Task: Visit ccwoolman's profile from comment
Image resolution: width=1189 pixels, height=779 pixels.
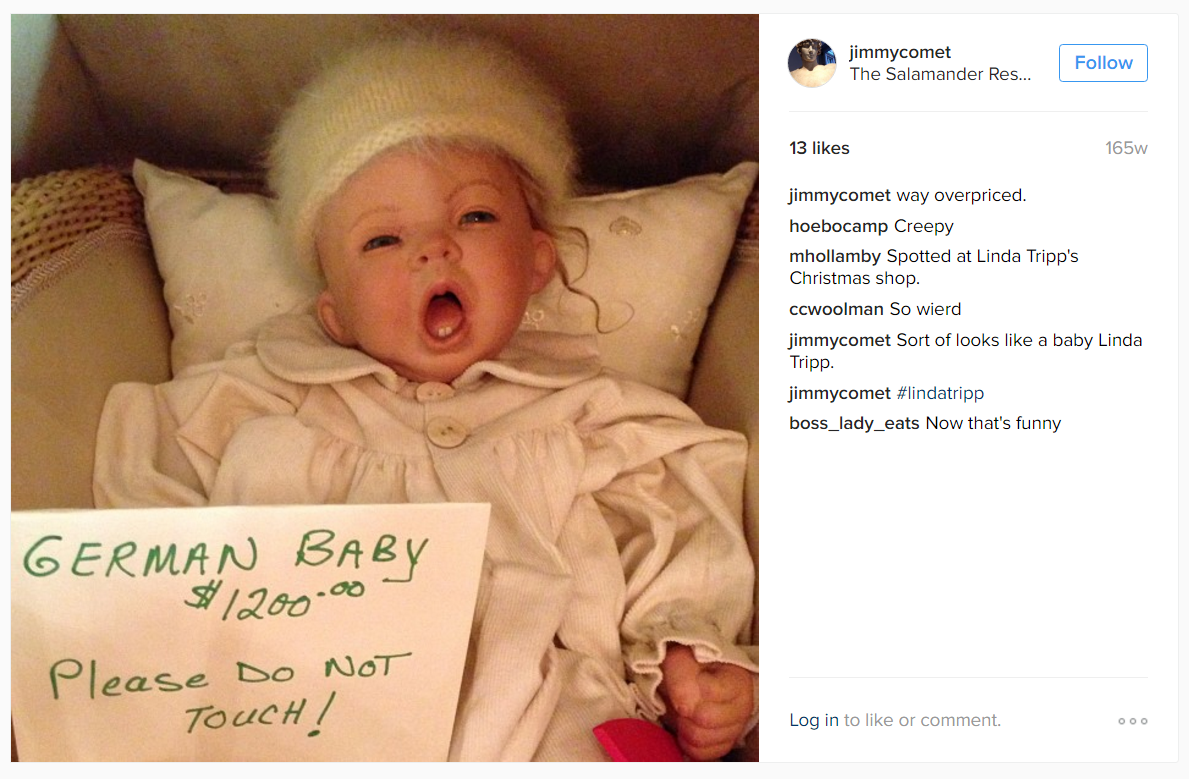Action: (836, 309)
